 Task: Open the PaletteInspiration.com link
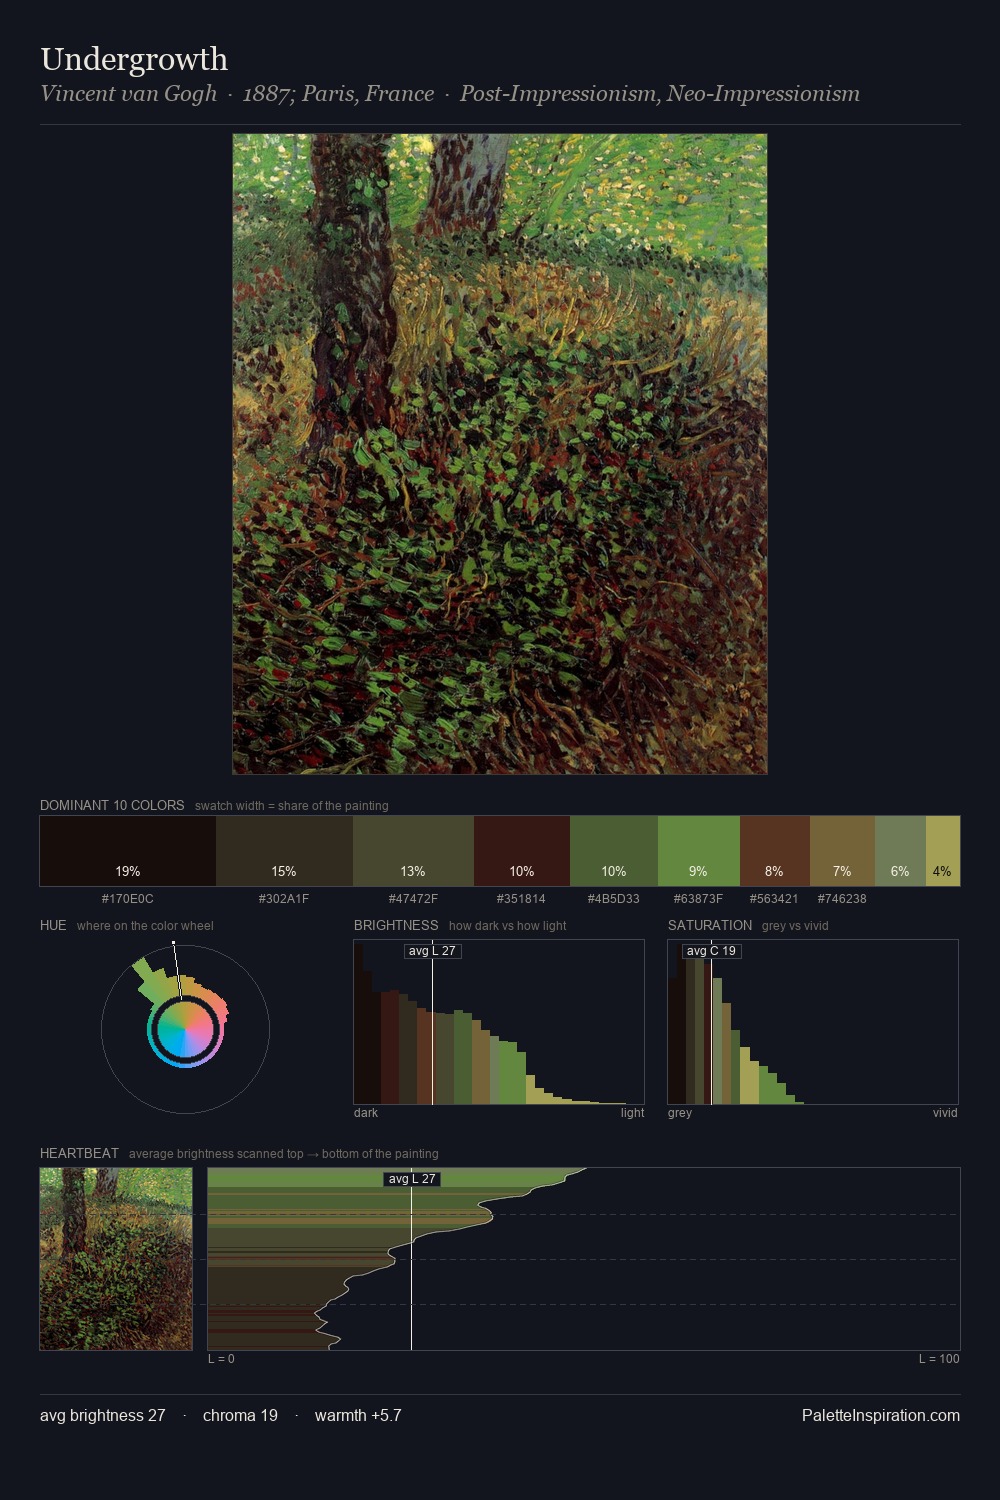[x=881, y=1415]
